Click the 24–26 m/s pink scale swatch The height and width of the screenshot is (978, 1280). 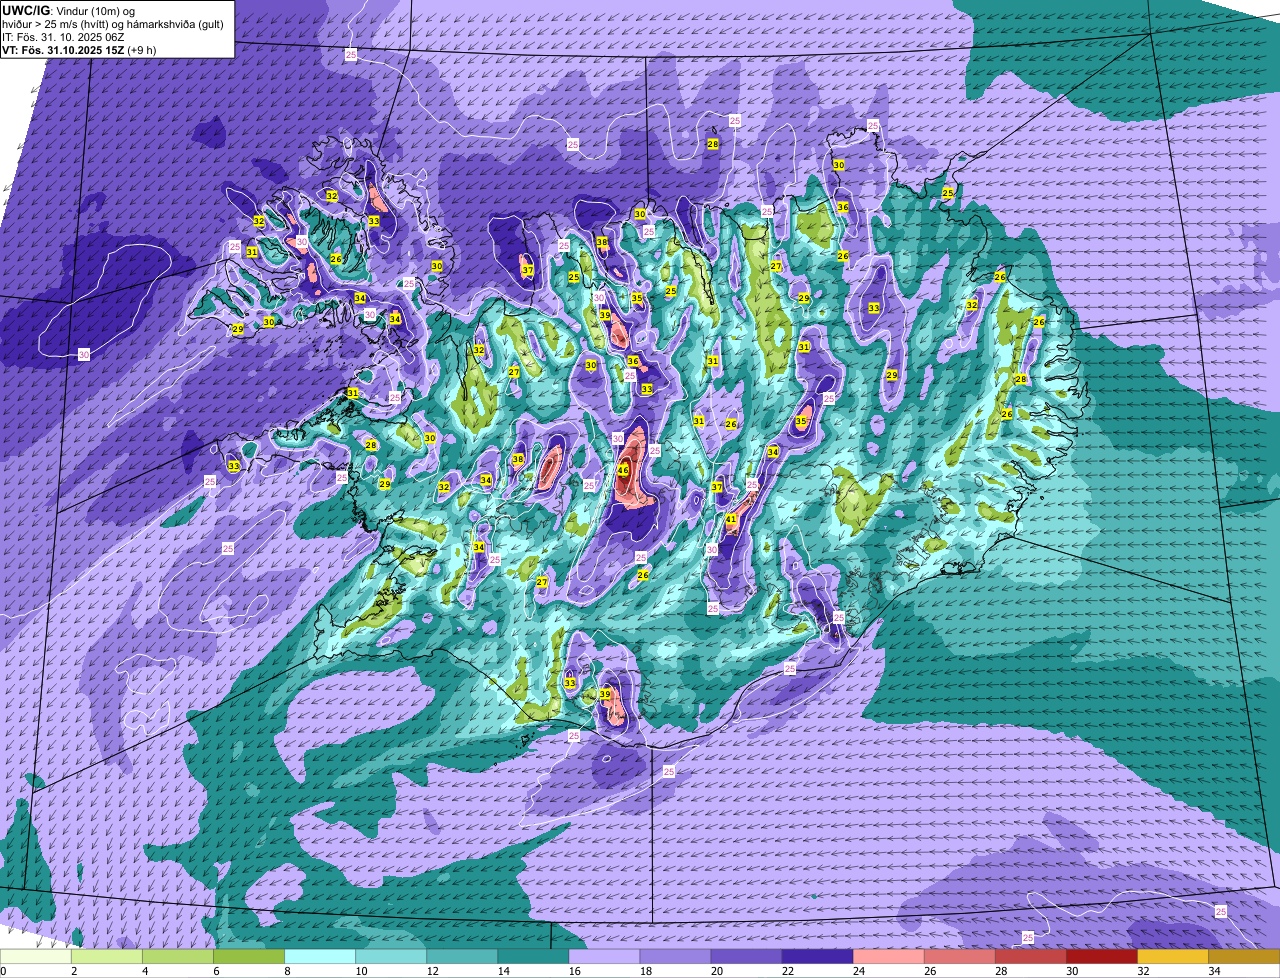point(888,957)
